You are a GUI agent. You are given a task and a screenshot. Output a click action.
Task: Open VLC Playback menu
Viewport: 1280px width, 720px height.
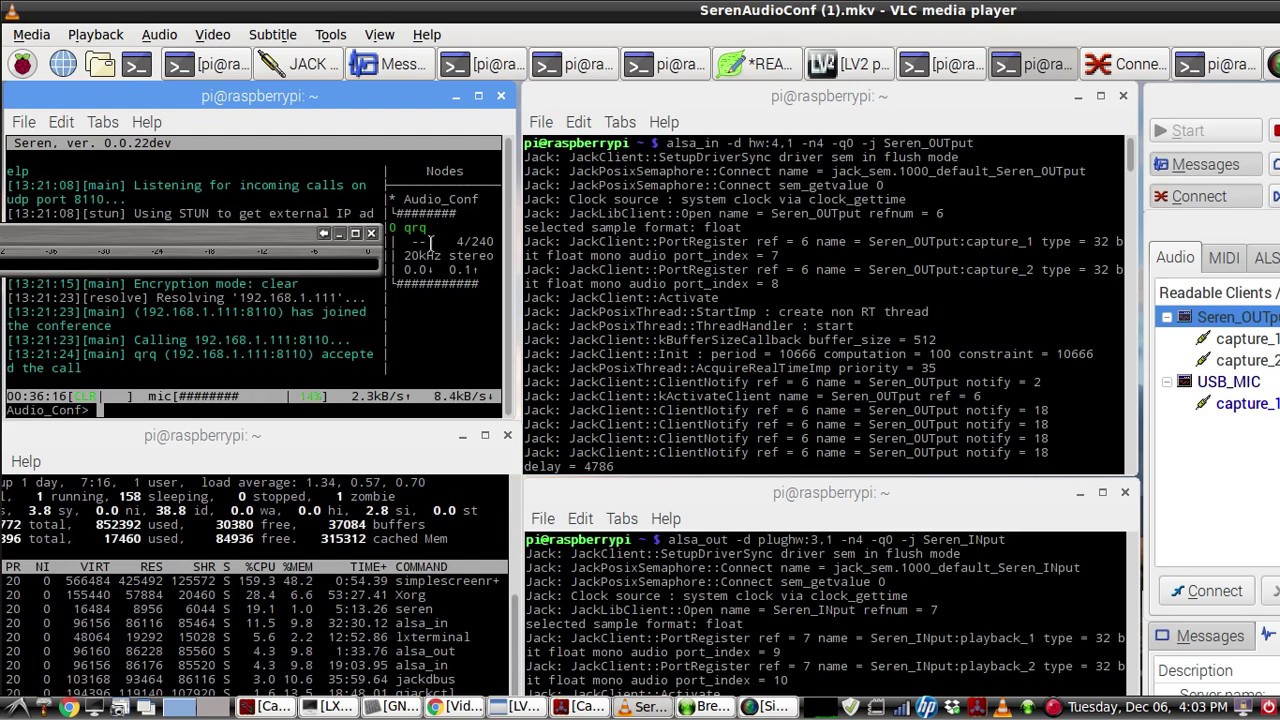tap(95, 34)
